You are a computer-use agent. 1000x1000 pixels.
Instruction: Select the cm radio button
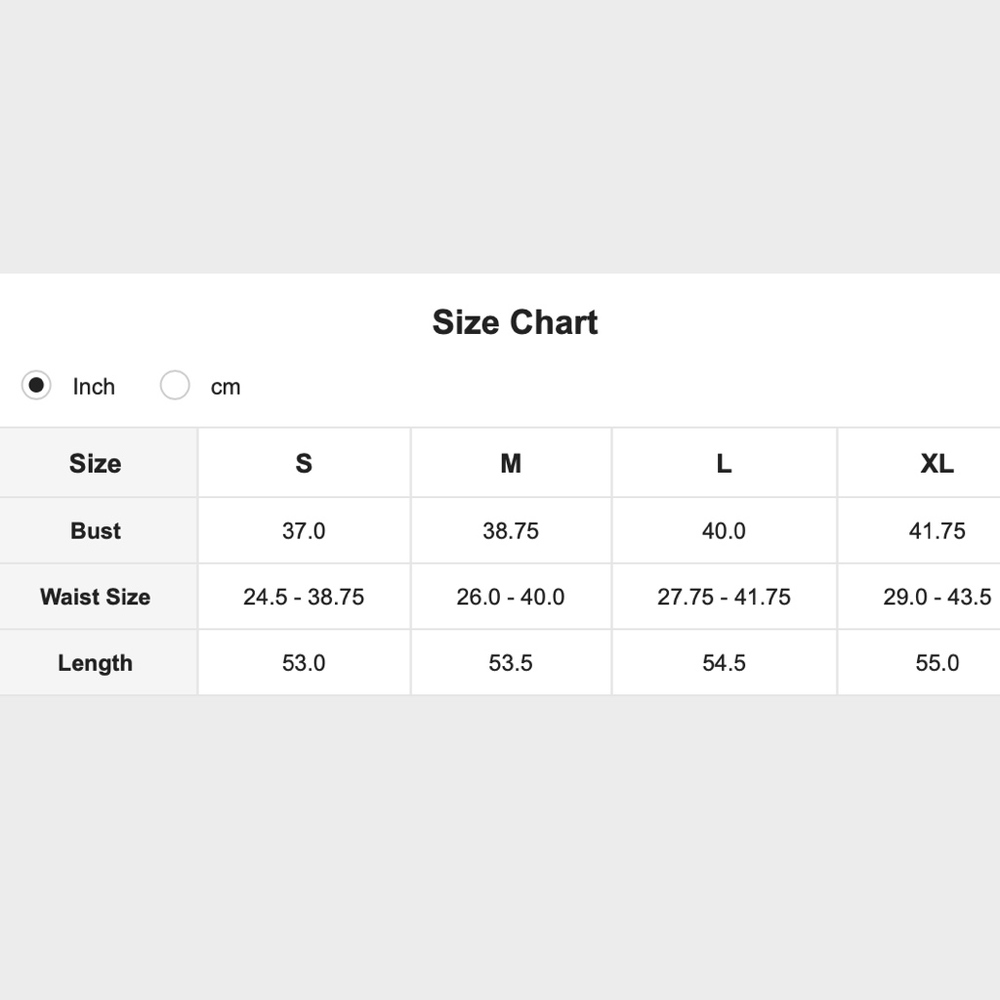tap(175, 385)
